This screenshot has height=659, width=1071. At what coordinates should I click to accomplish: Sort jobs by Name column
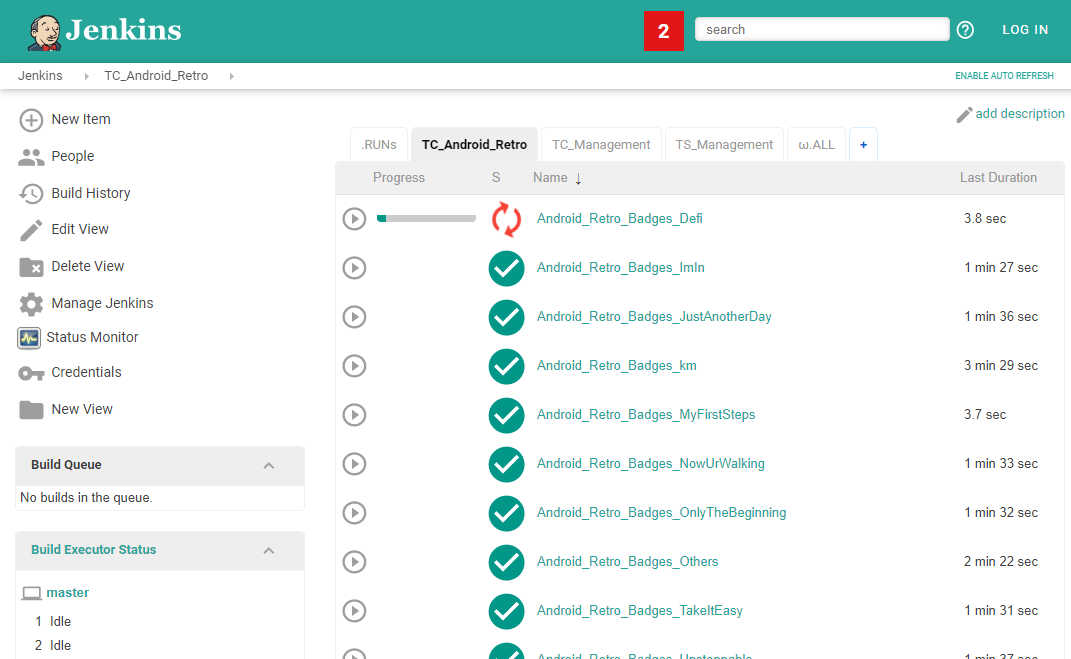pos(557,178)
